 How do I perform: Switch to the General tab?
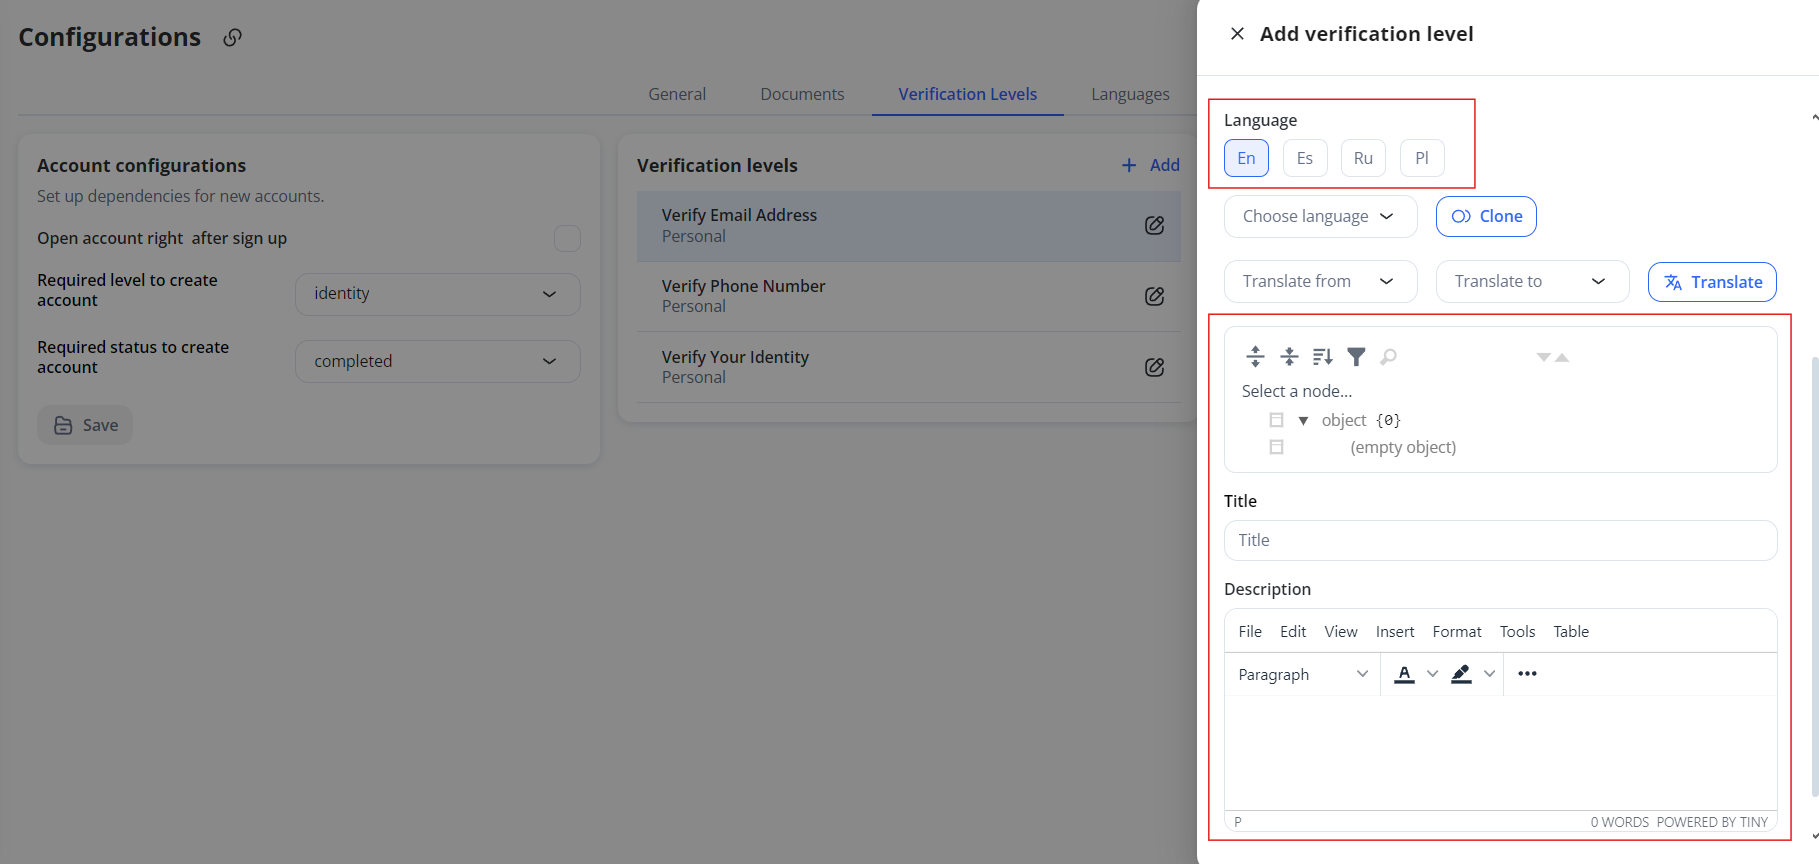[677, 94]
